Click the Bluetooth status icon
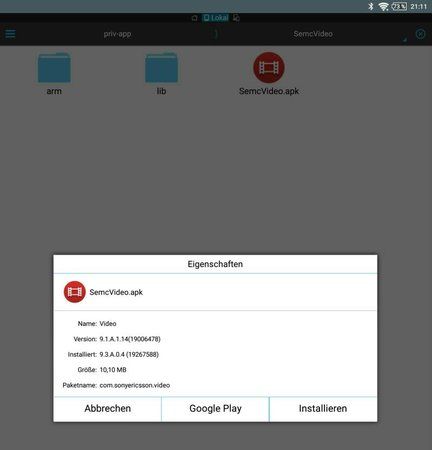The image size is (432, 450). (371, 6)
